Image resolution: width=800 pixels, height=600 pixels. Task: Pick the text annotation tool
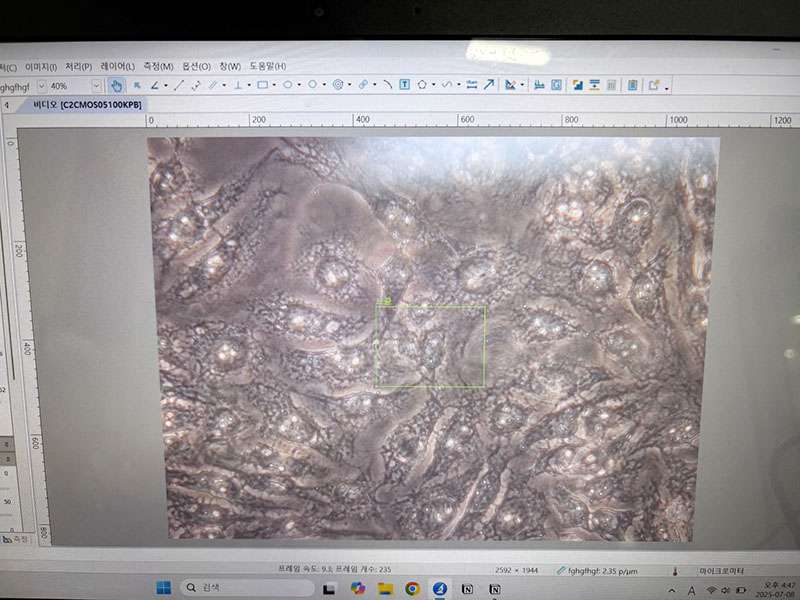pos(405,86)
